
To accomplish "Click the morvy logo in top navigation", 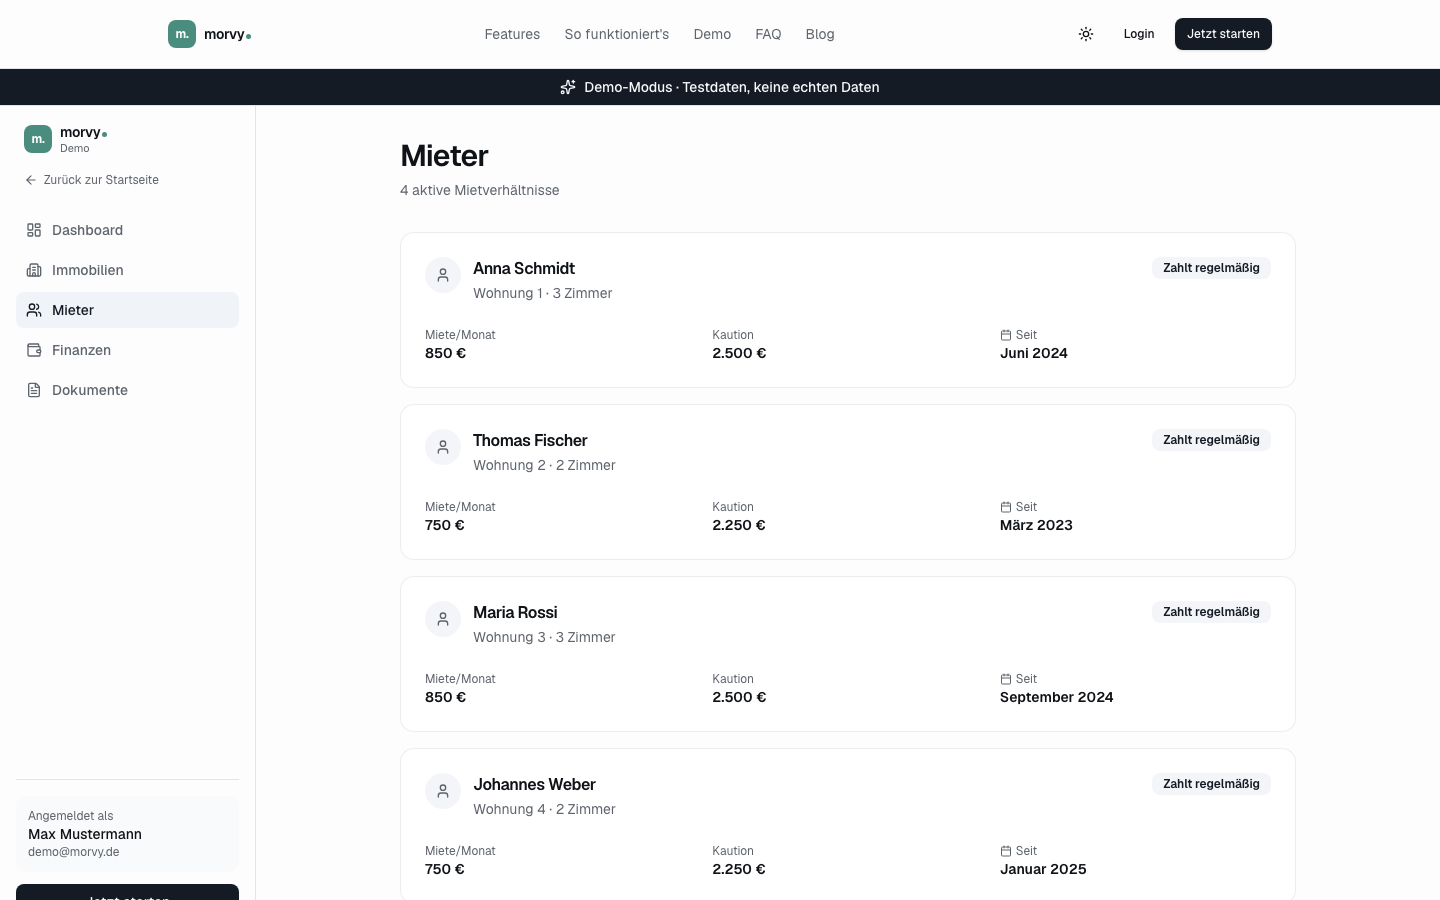I will [210, 34].
